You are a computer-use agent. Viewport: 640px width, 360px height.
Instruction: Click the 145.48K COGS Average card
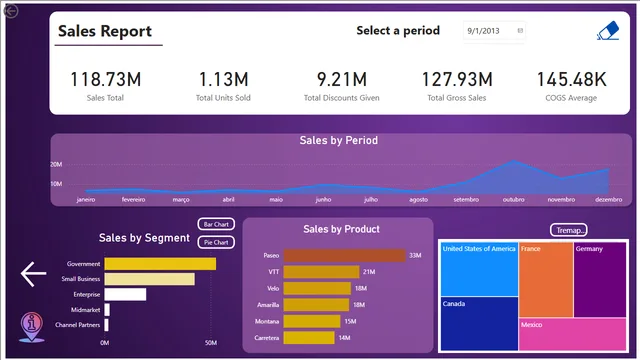pyautogui.click(x=571, y=85)
